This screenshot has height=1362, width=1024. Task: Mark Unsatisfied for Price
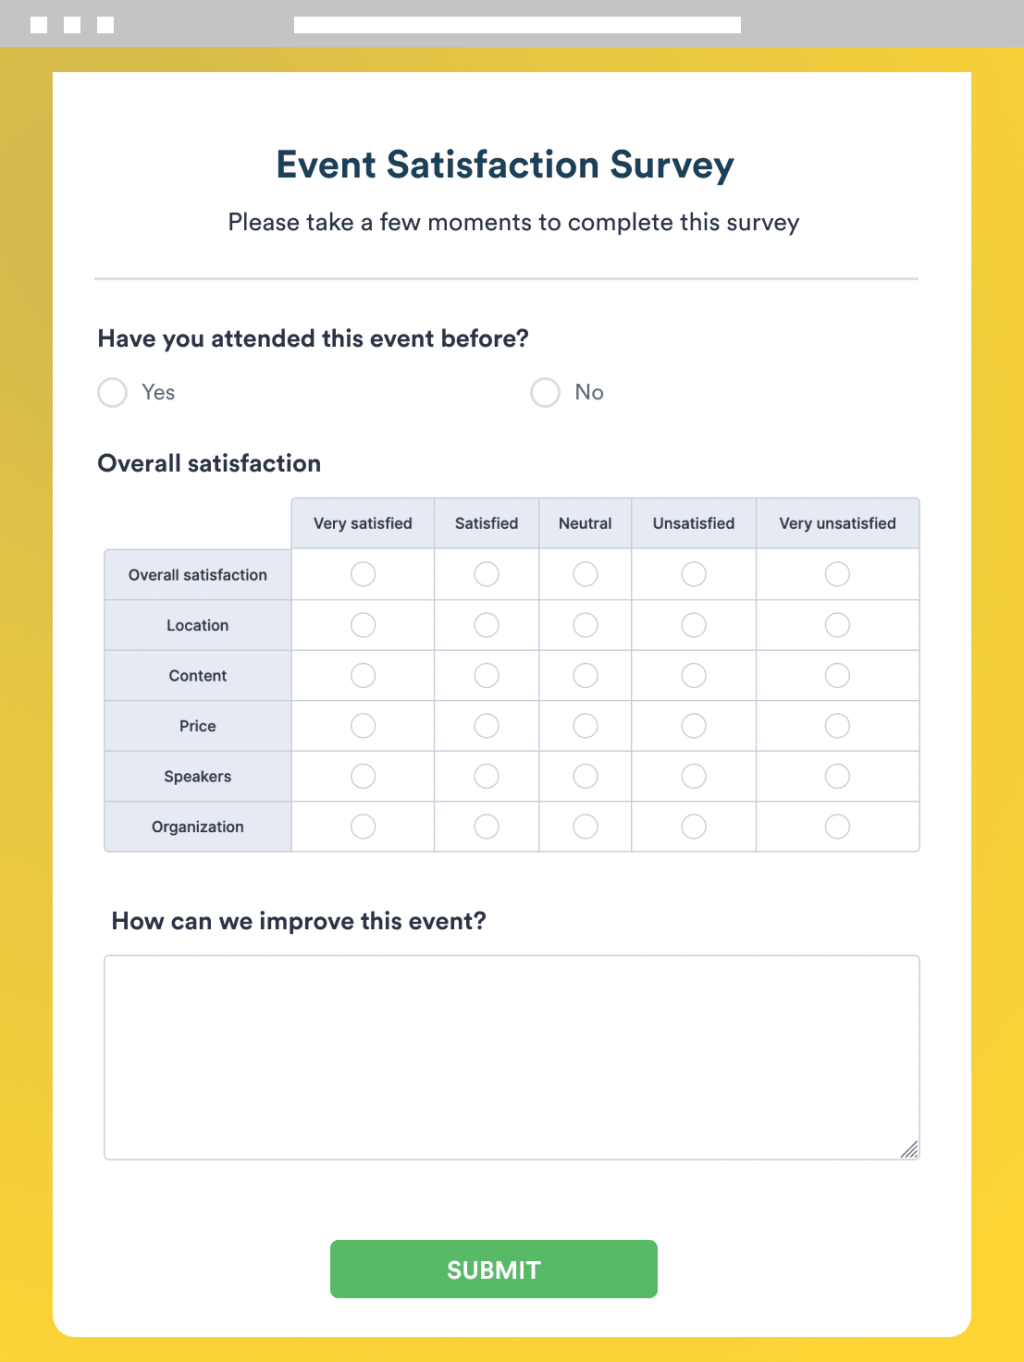coord(693,726)
